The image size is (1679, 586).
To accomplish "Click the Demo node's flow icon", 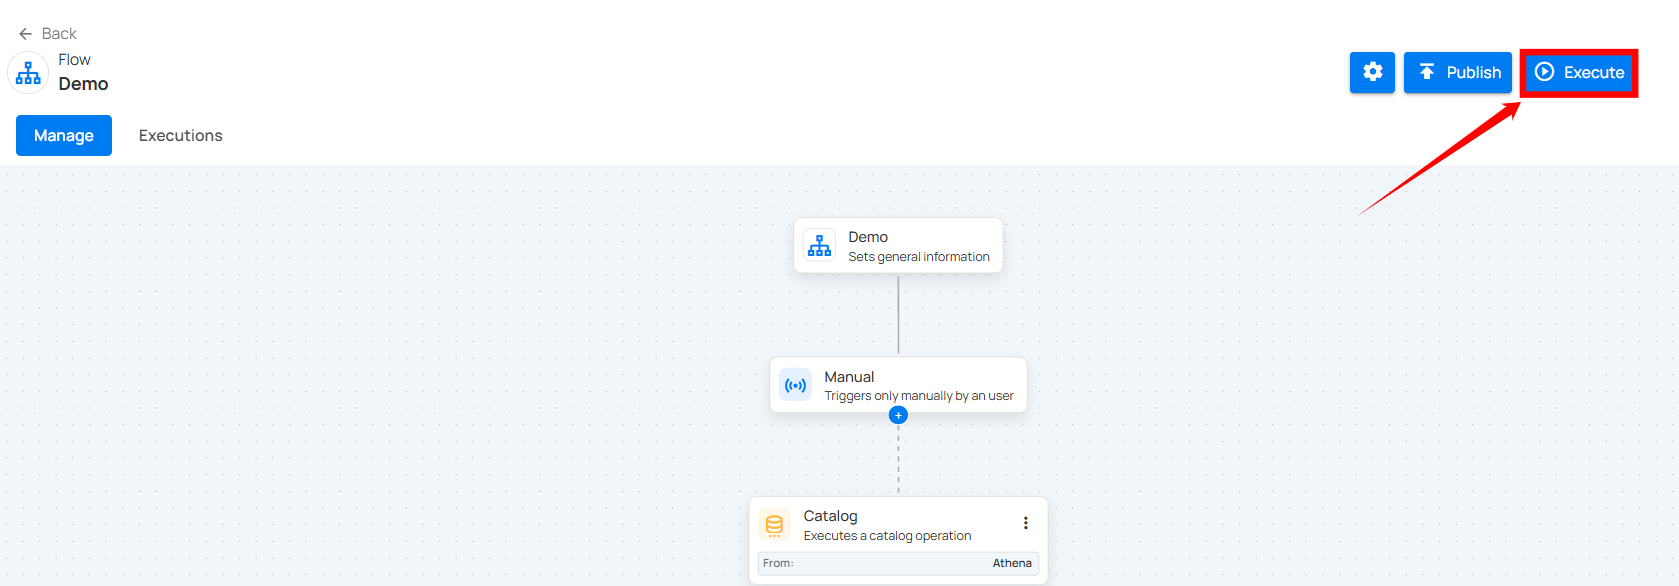I will 819,246.
